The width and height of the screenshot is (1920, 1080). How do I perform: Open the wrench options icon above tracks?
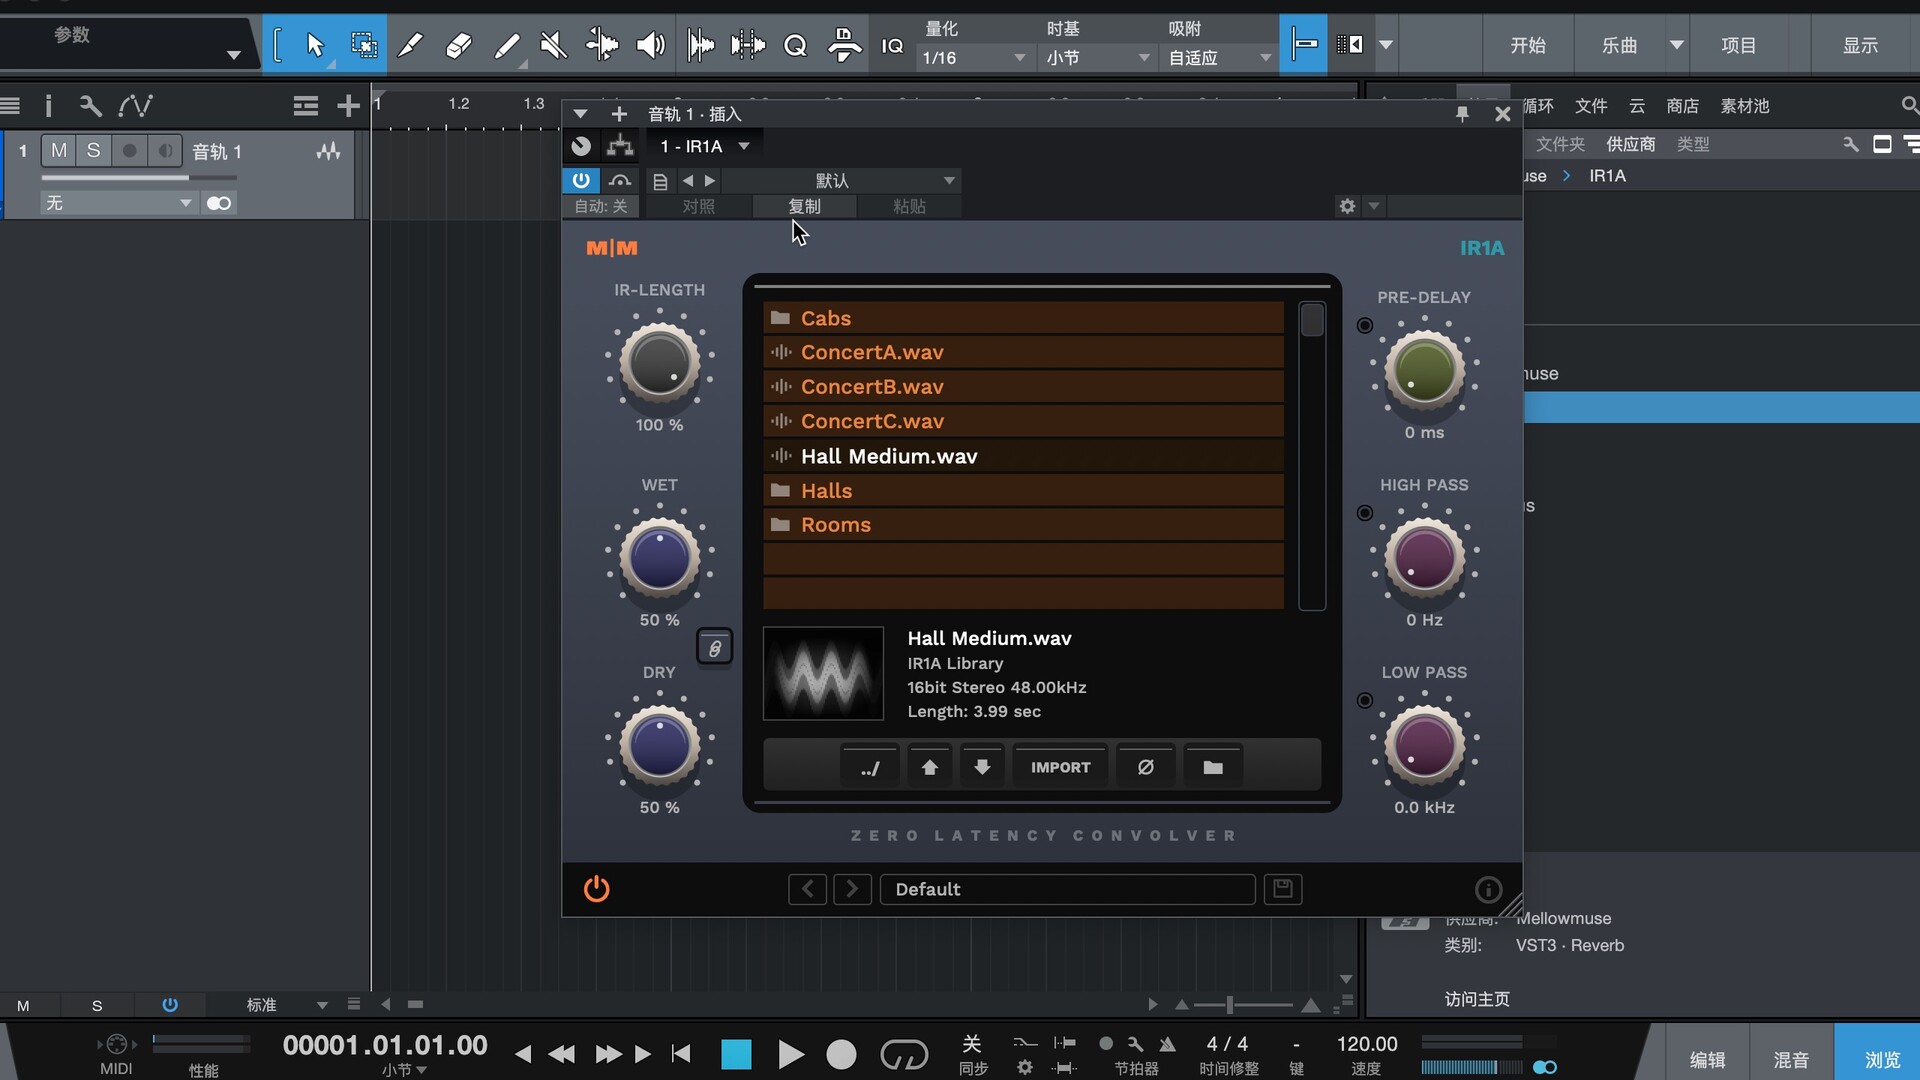(90, 106)
